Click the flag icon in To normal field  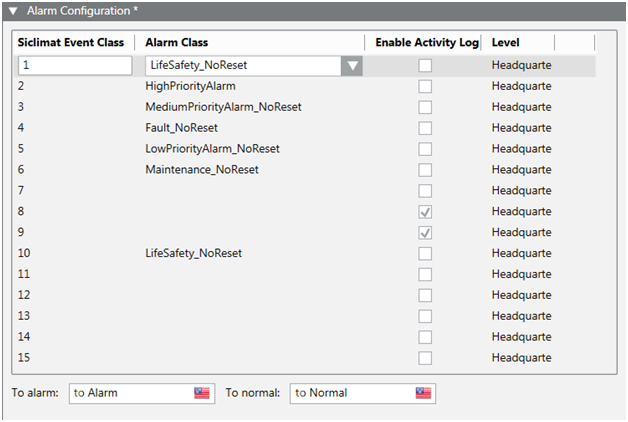tap(424, 393)
